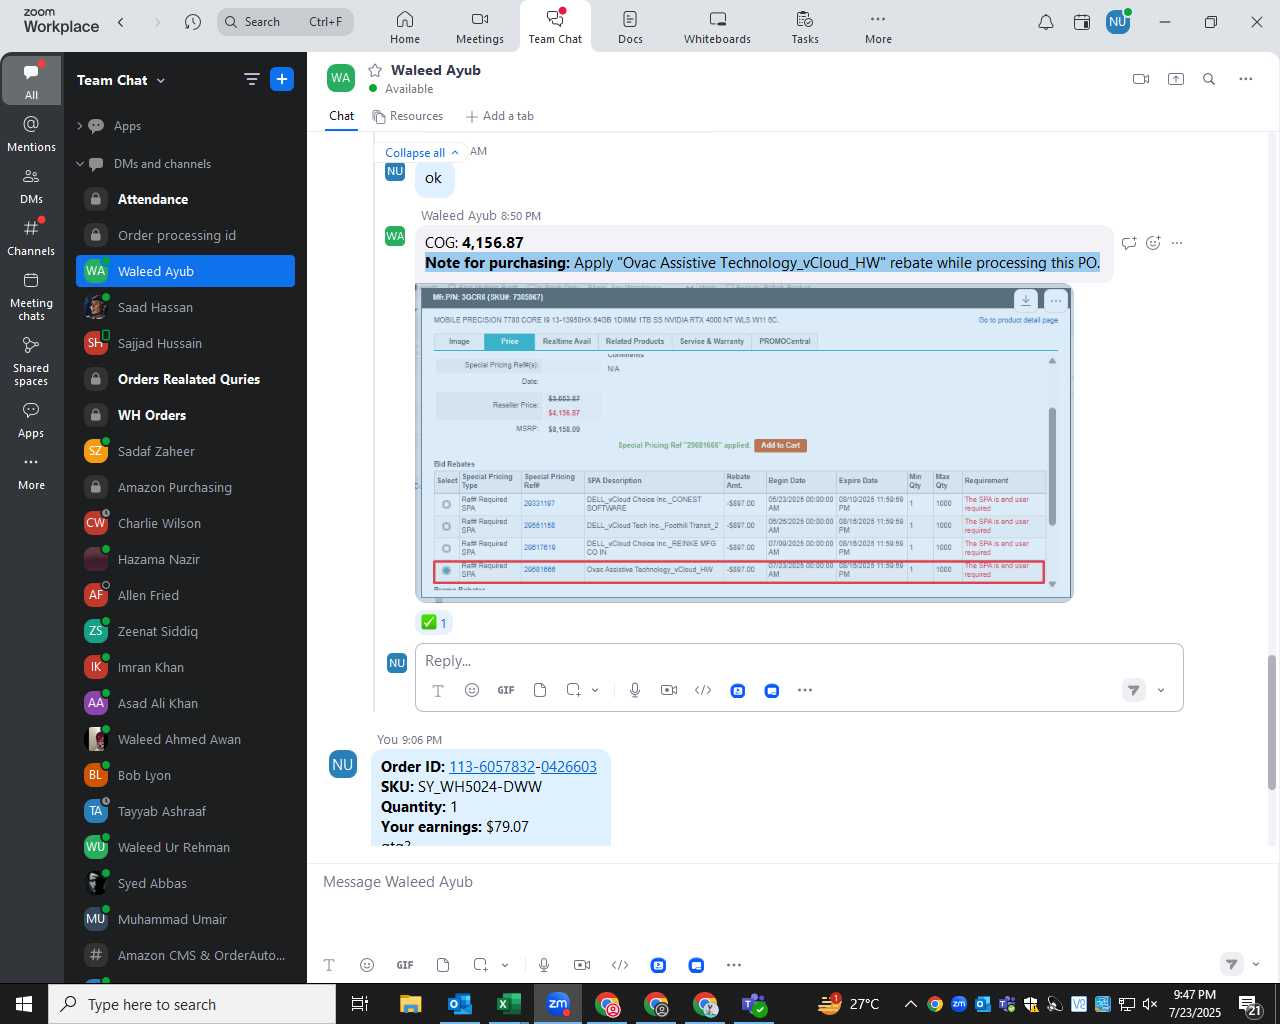
Task: Open the Home tab
Action: pyautogui.click(x=405, y=27)
